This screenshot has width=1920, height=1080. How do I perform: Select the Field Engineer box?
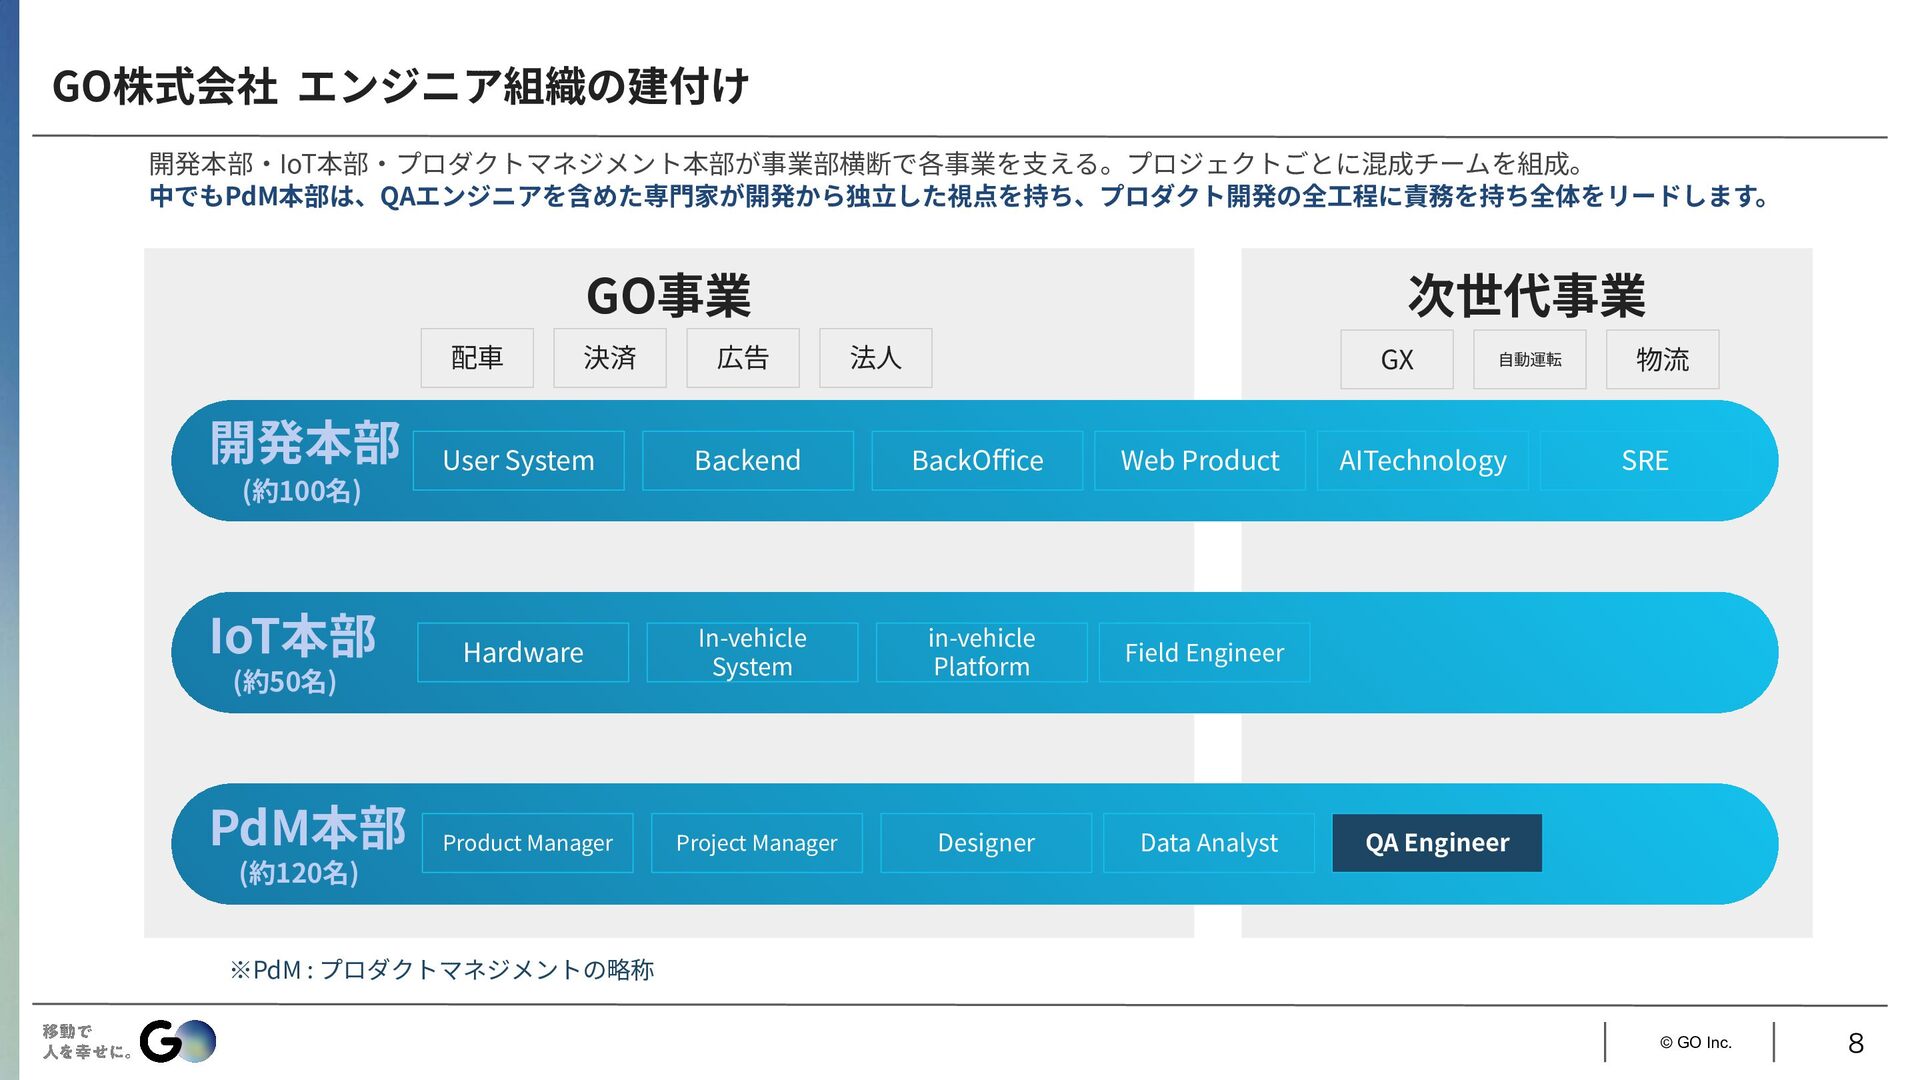(1204, 653)
